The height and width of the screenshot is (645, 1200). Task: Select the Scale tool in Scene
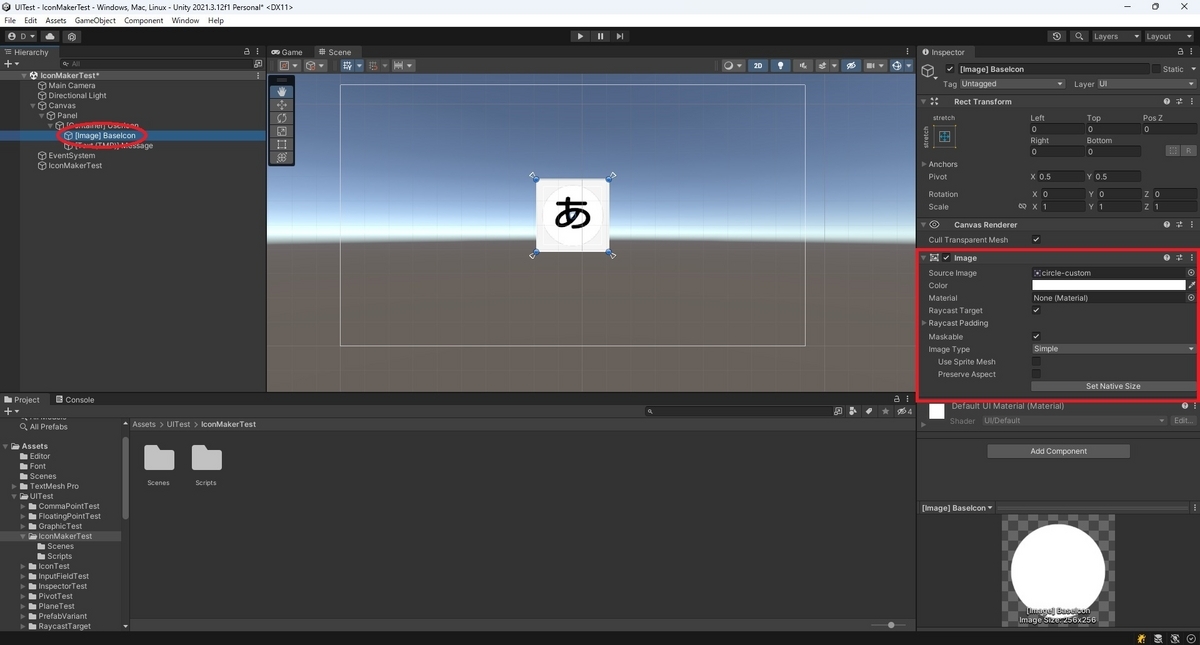pyautogui.click(x=282, y=131)
